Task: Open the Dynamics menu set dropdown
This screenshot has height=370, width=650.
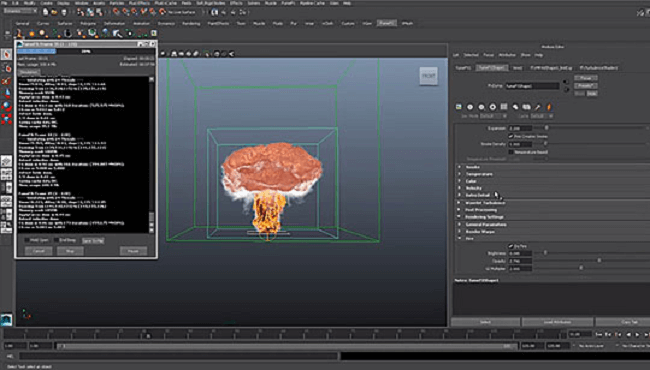Action: pos(20,11)
